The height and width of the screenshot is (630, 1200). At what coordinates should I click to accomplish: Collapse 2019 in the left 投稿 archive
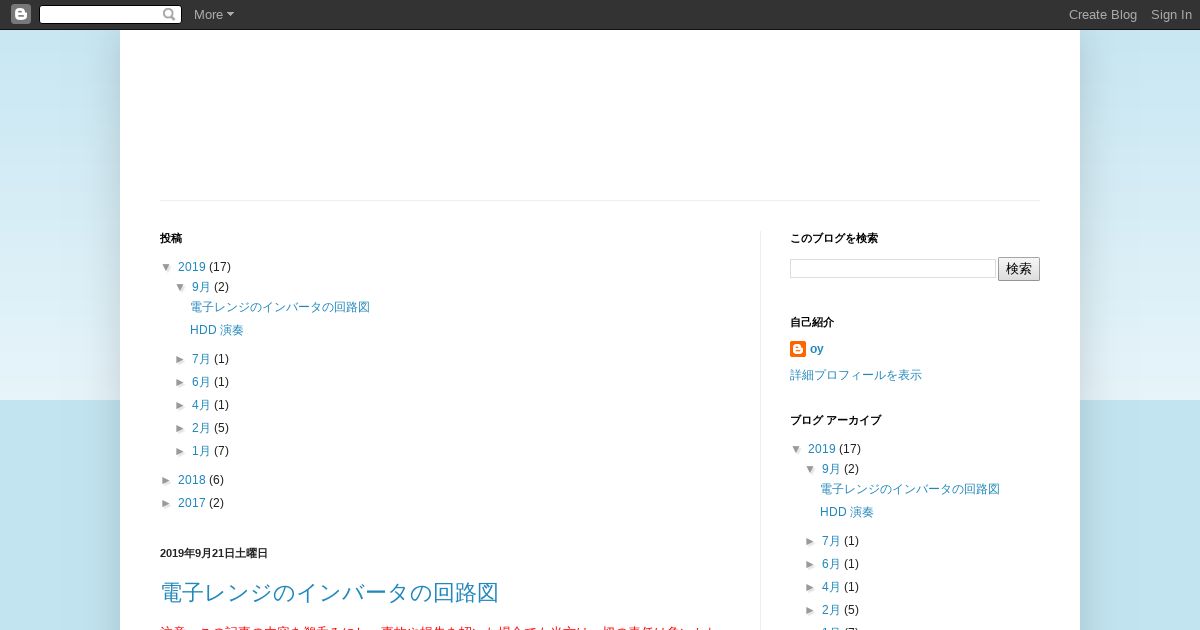(x=167, y=268)
